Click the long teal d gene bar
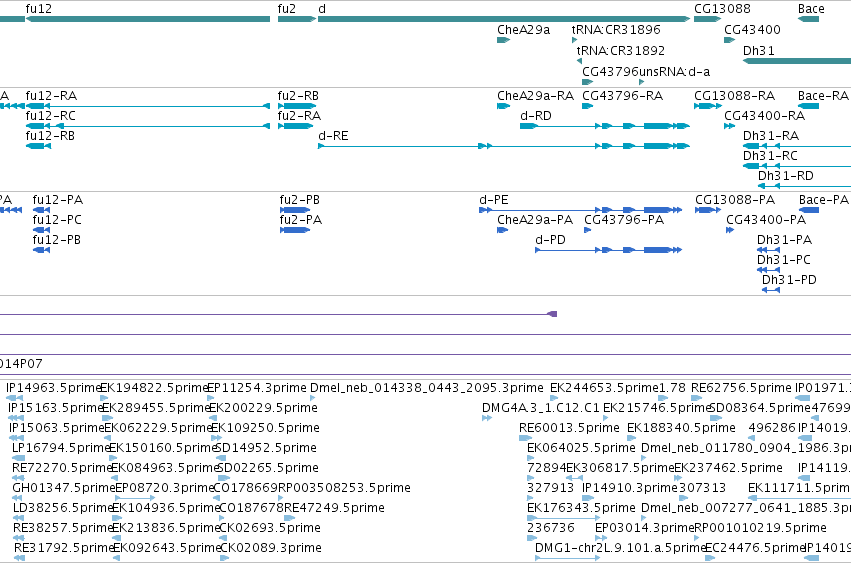The height and width of the screenshot is (563, 851). coord(504,19)
